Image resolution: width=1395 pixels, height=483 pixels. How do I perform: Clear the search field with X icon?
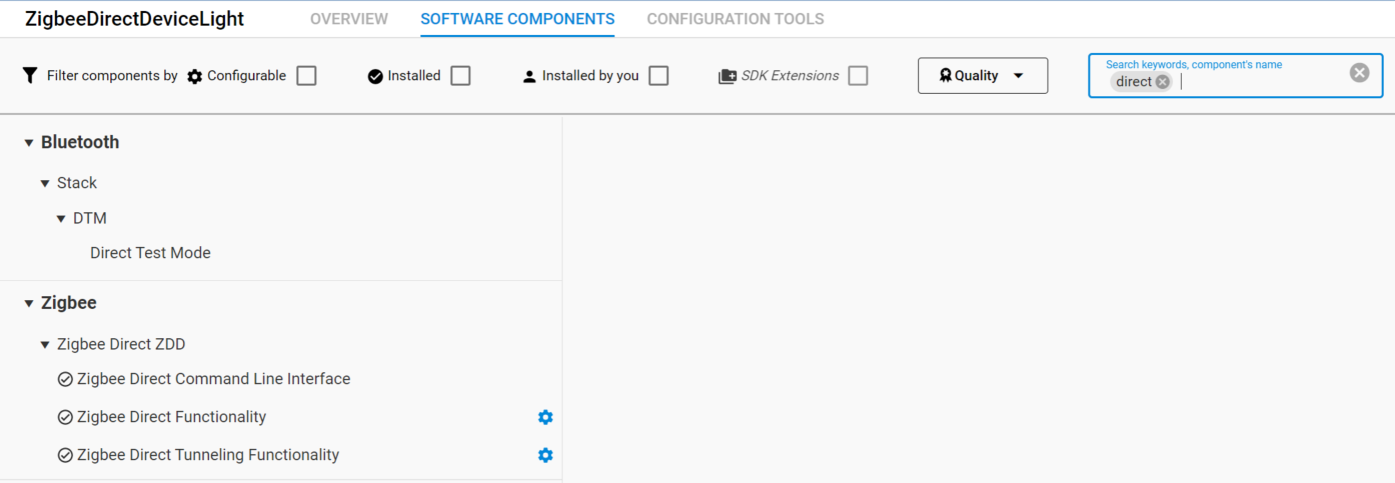[1359, 72]
